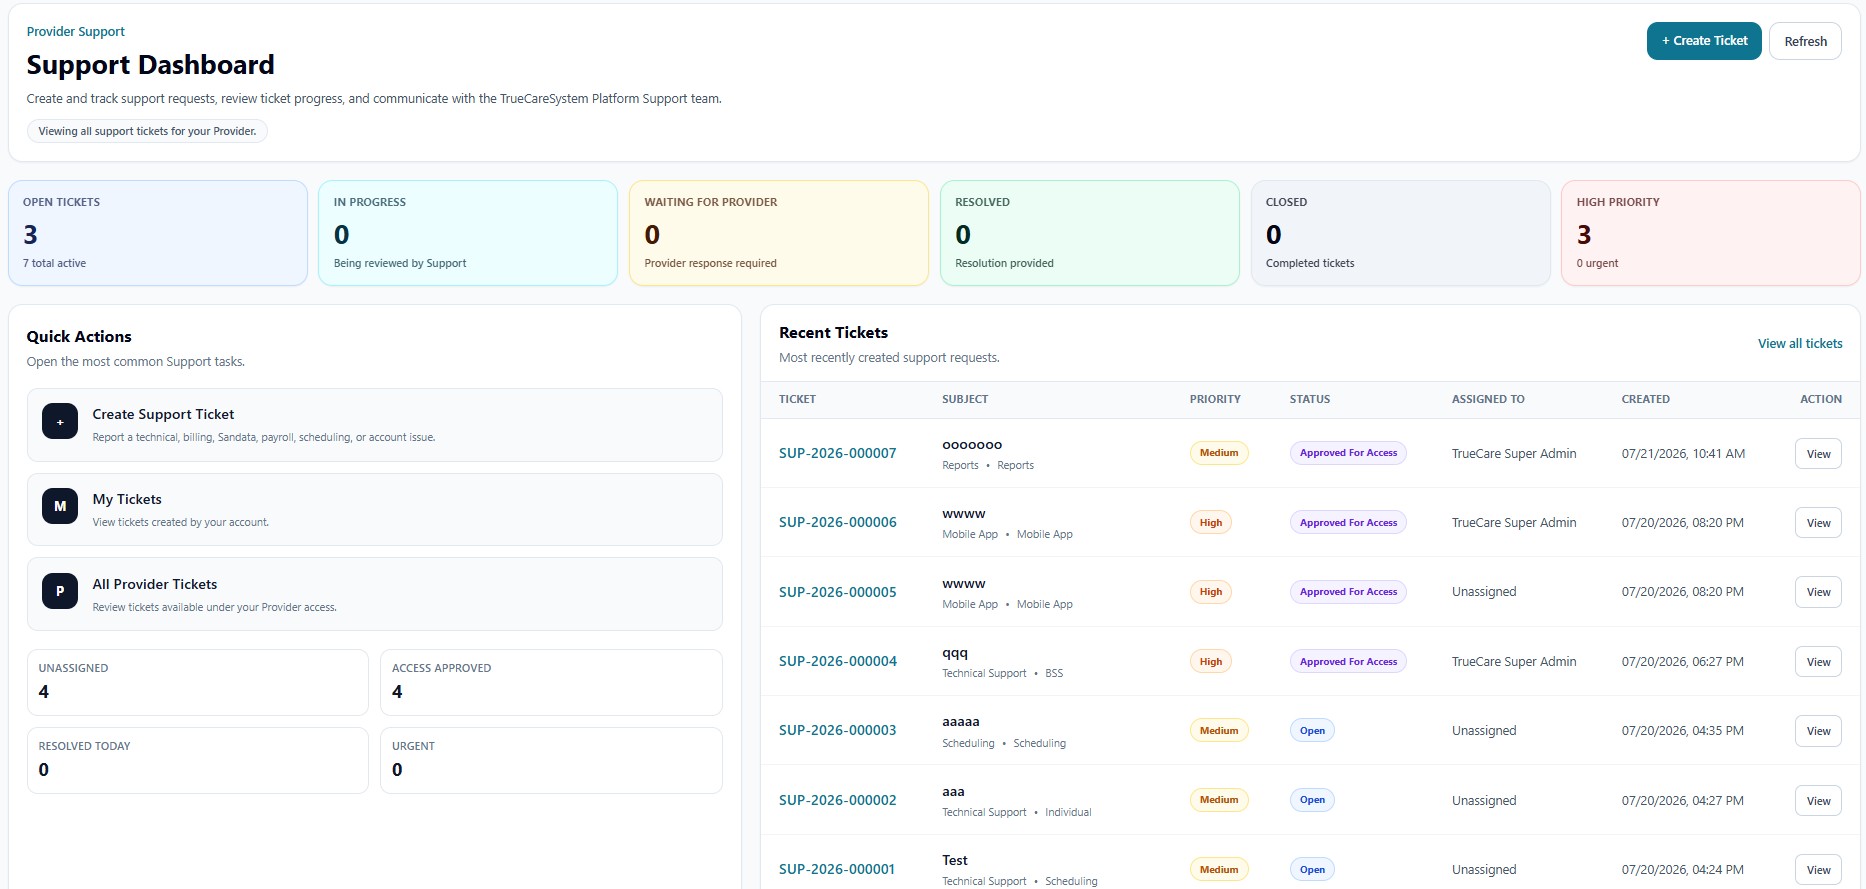Screen dimensions: 1866x889
Task: Click created date 07/21/2026, 10:41 AM
Action: click(x=1683, y=453)
